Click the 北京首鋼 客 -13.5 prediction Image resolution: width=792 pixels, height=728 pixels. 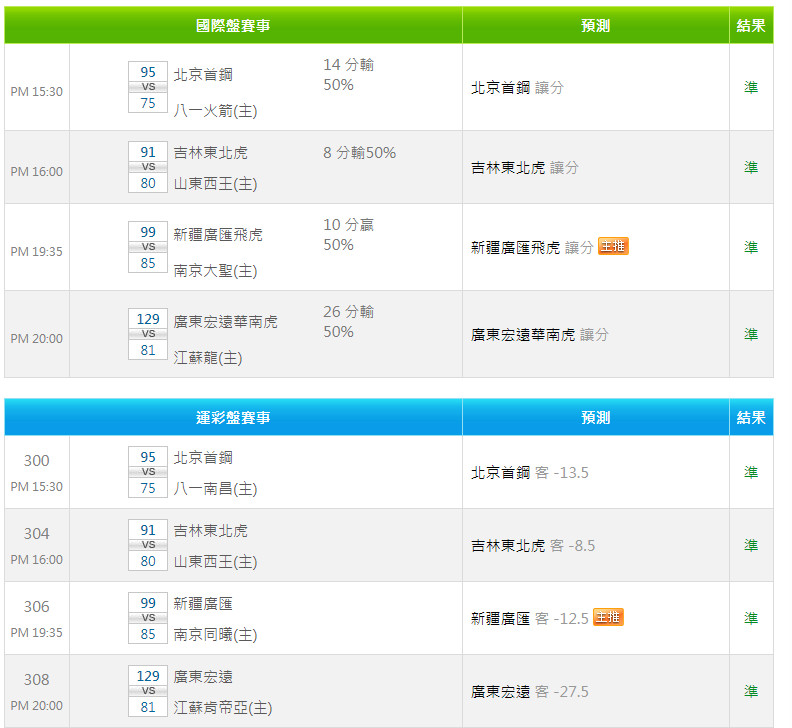pos(530,472)
